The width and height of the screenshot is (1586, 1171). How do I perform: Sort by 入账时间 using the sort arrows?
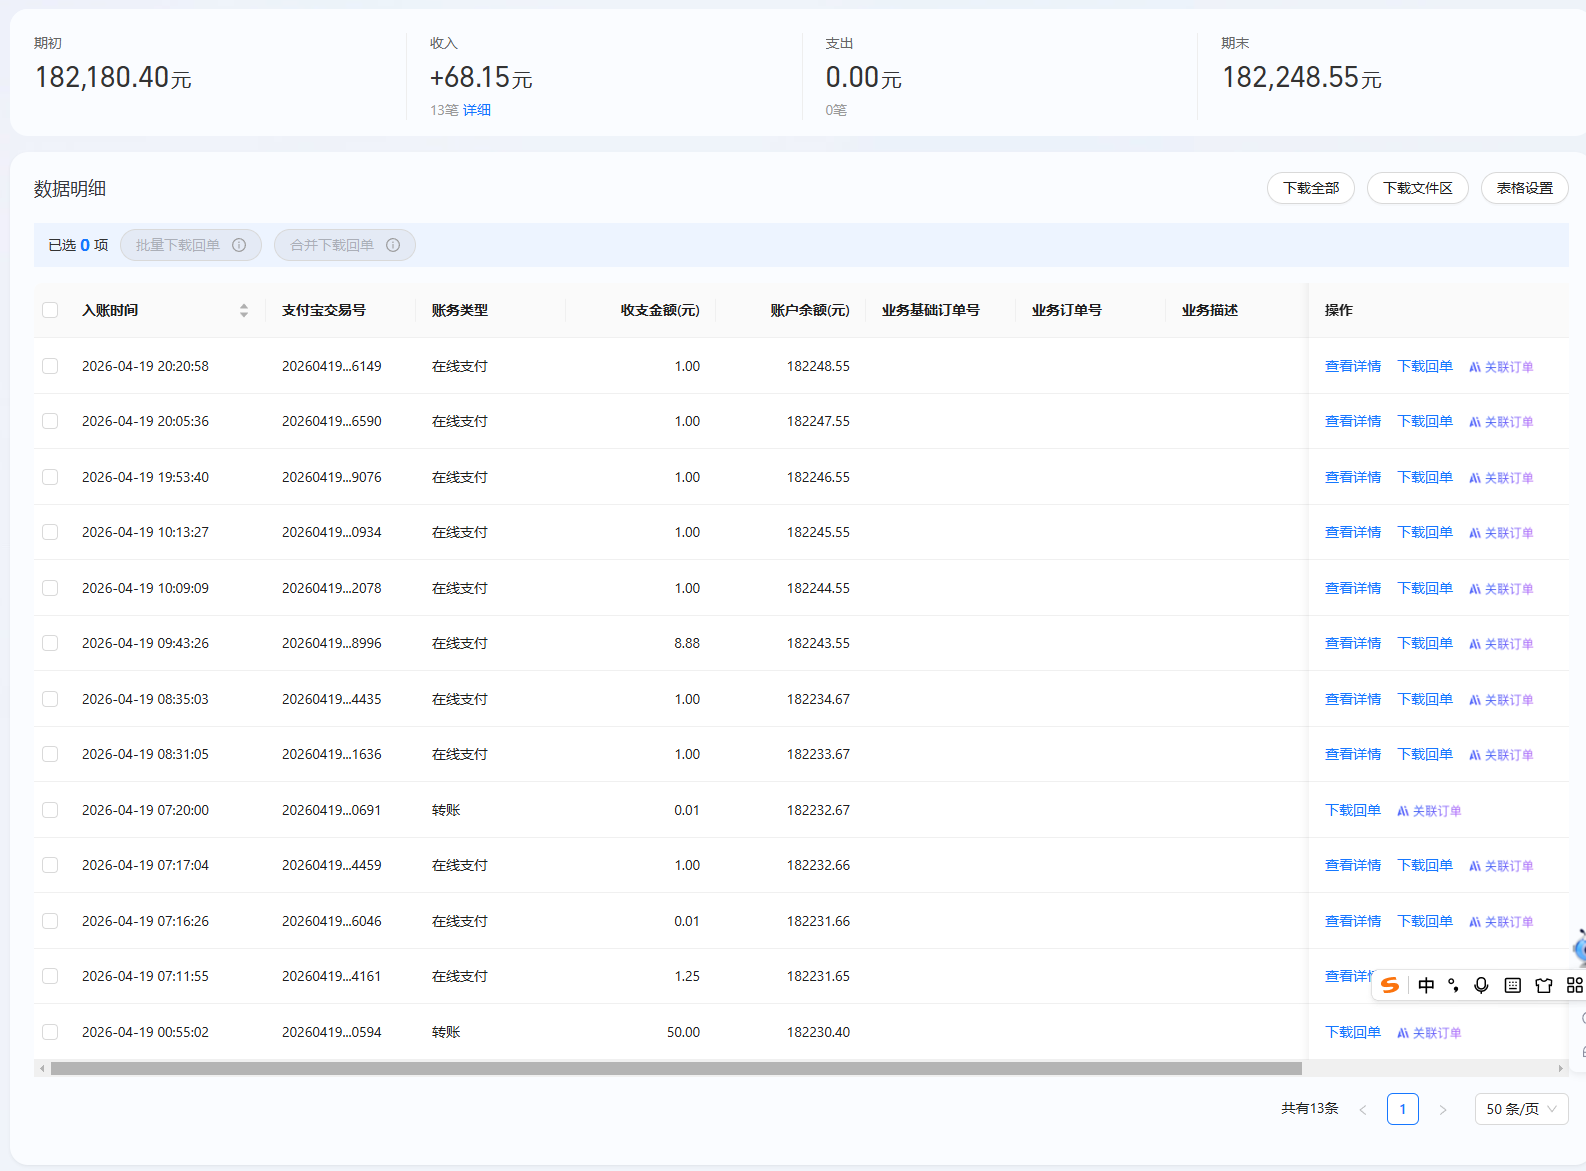pyautogui.click(x=243, y=310)
